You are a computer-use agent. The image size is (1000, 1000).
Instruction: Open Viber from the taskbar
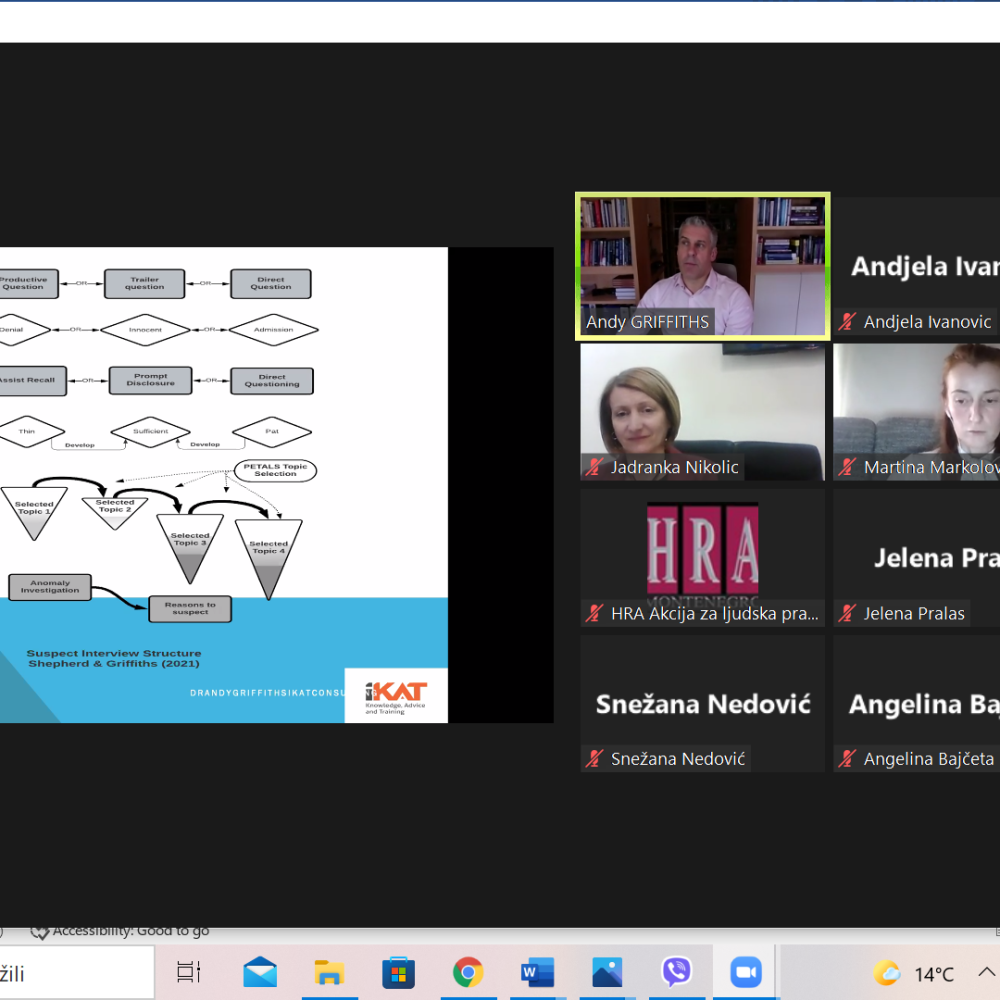click(676, 973)
